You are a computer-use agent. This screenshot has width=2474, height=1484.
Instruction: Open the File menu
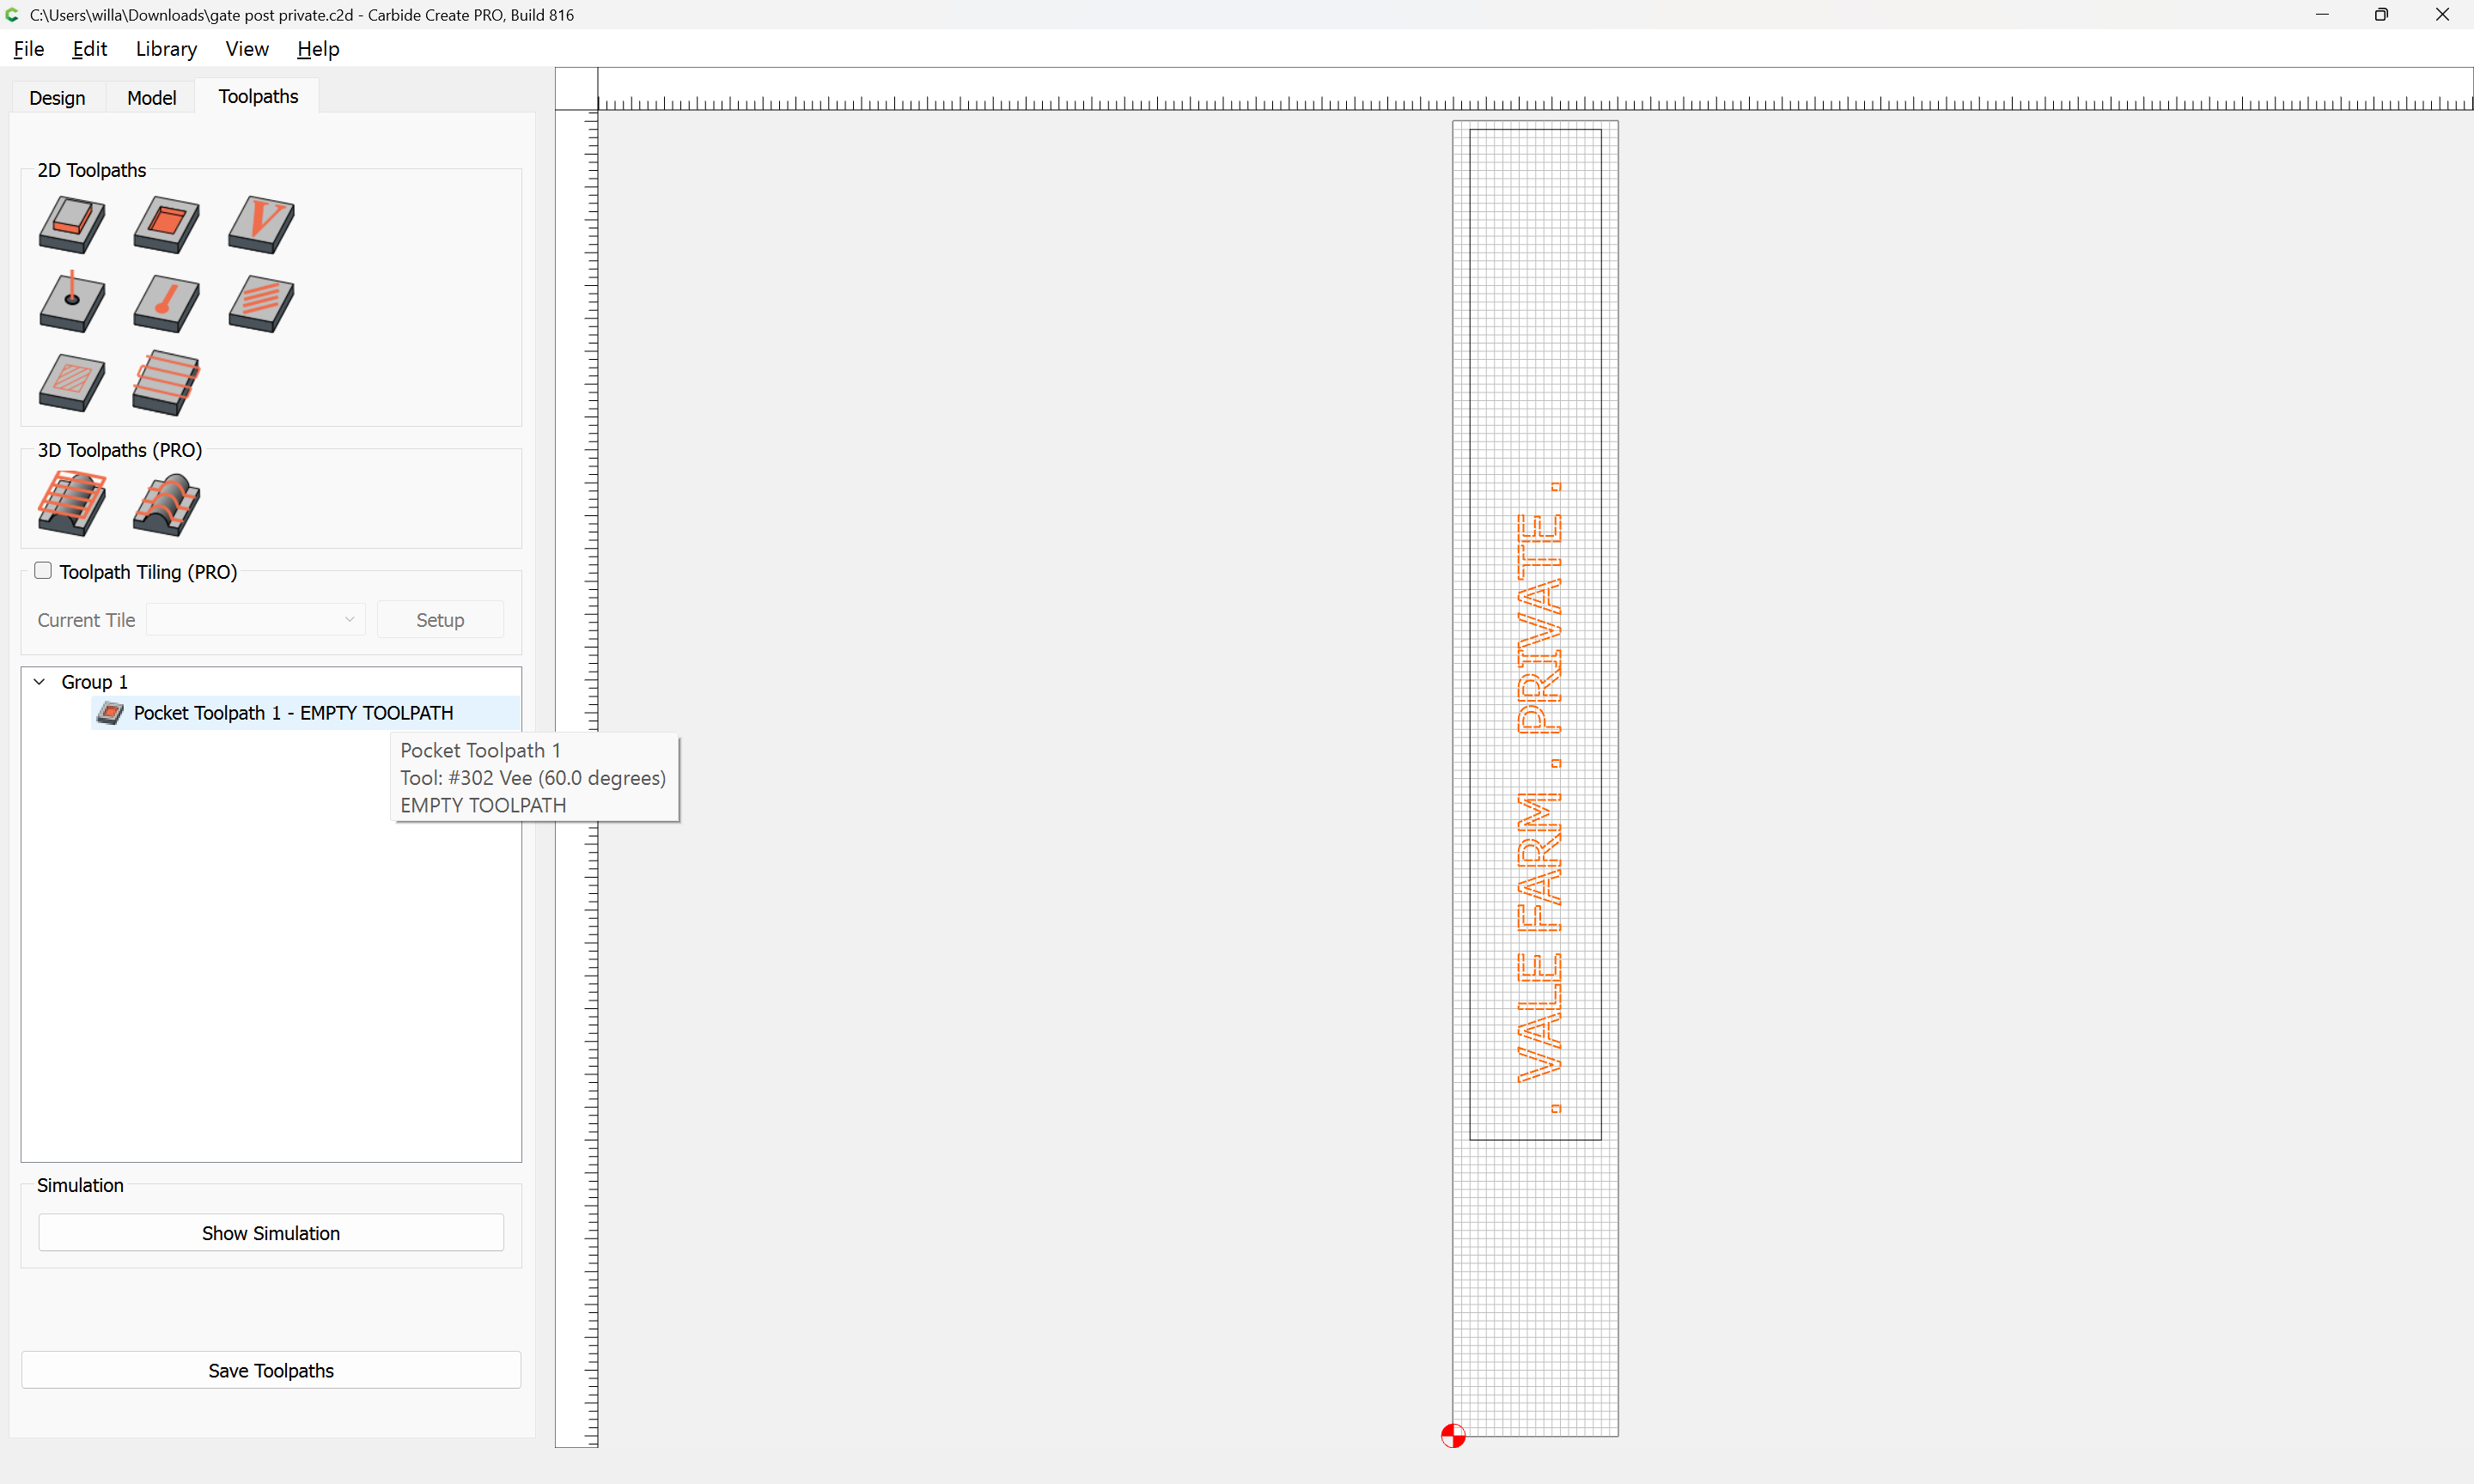(28, 48)
